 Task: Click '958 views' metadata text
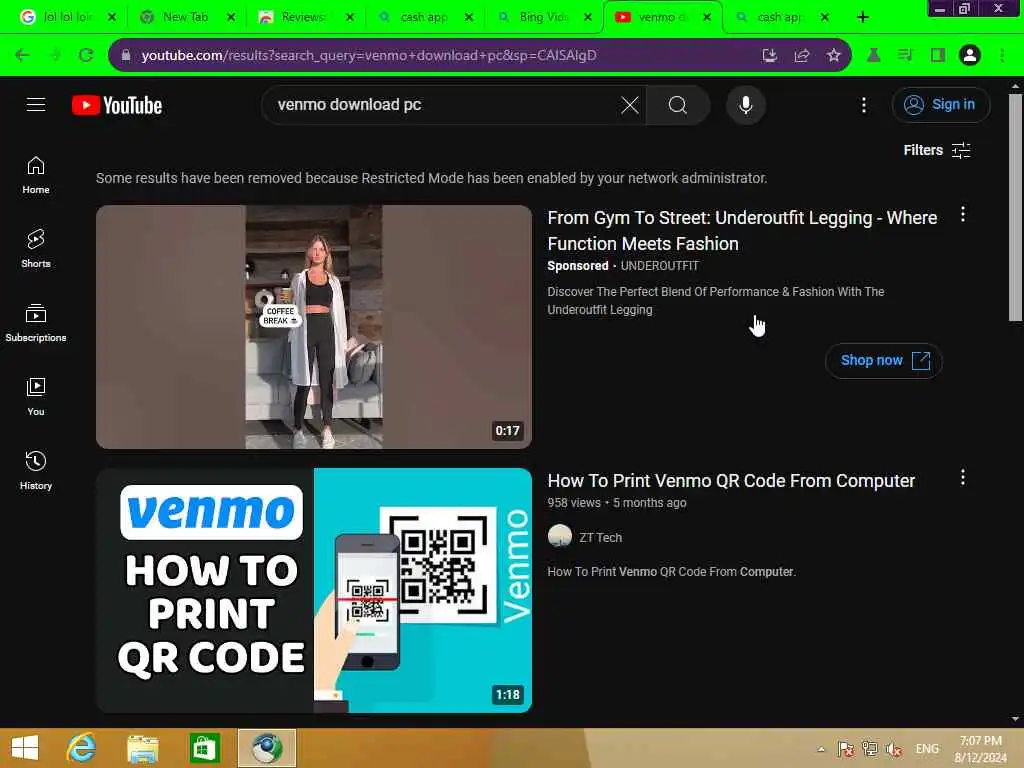point(573,503)
